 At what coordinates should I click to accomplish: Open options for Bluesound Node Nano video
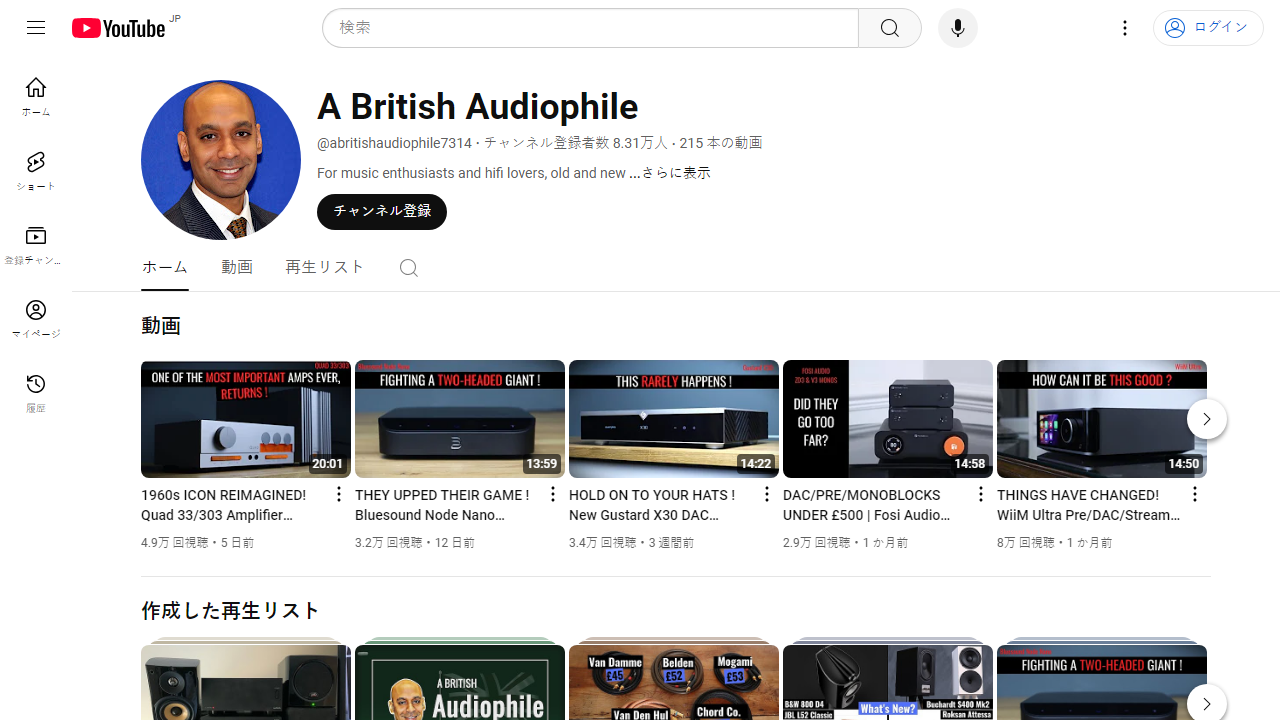[x=553, y=495]
